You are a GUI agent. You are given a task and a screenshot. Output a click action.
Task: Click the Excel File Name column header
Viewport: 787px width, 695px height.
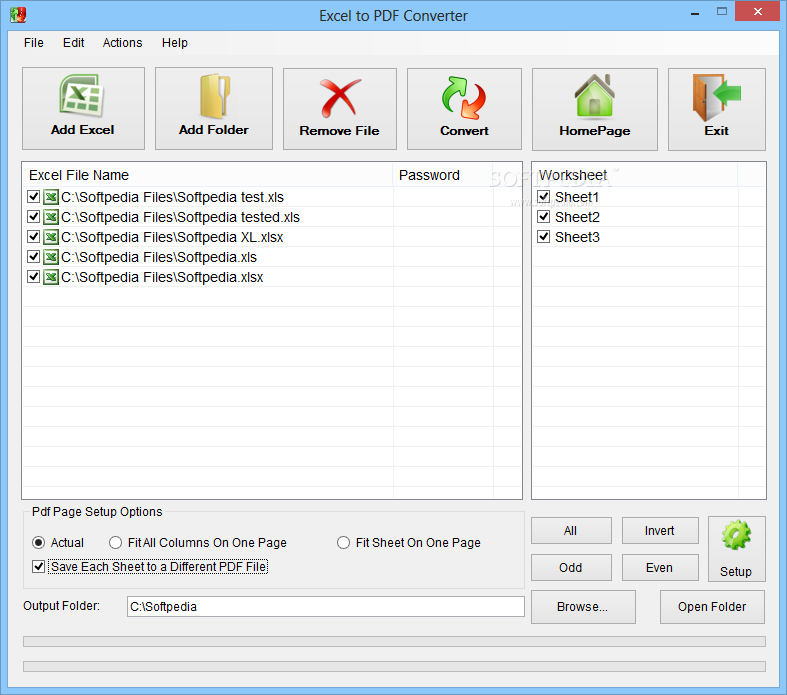tap(208, 175)
